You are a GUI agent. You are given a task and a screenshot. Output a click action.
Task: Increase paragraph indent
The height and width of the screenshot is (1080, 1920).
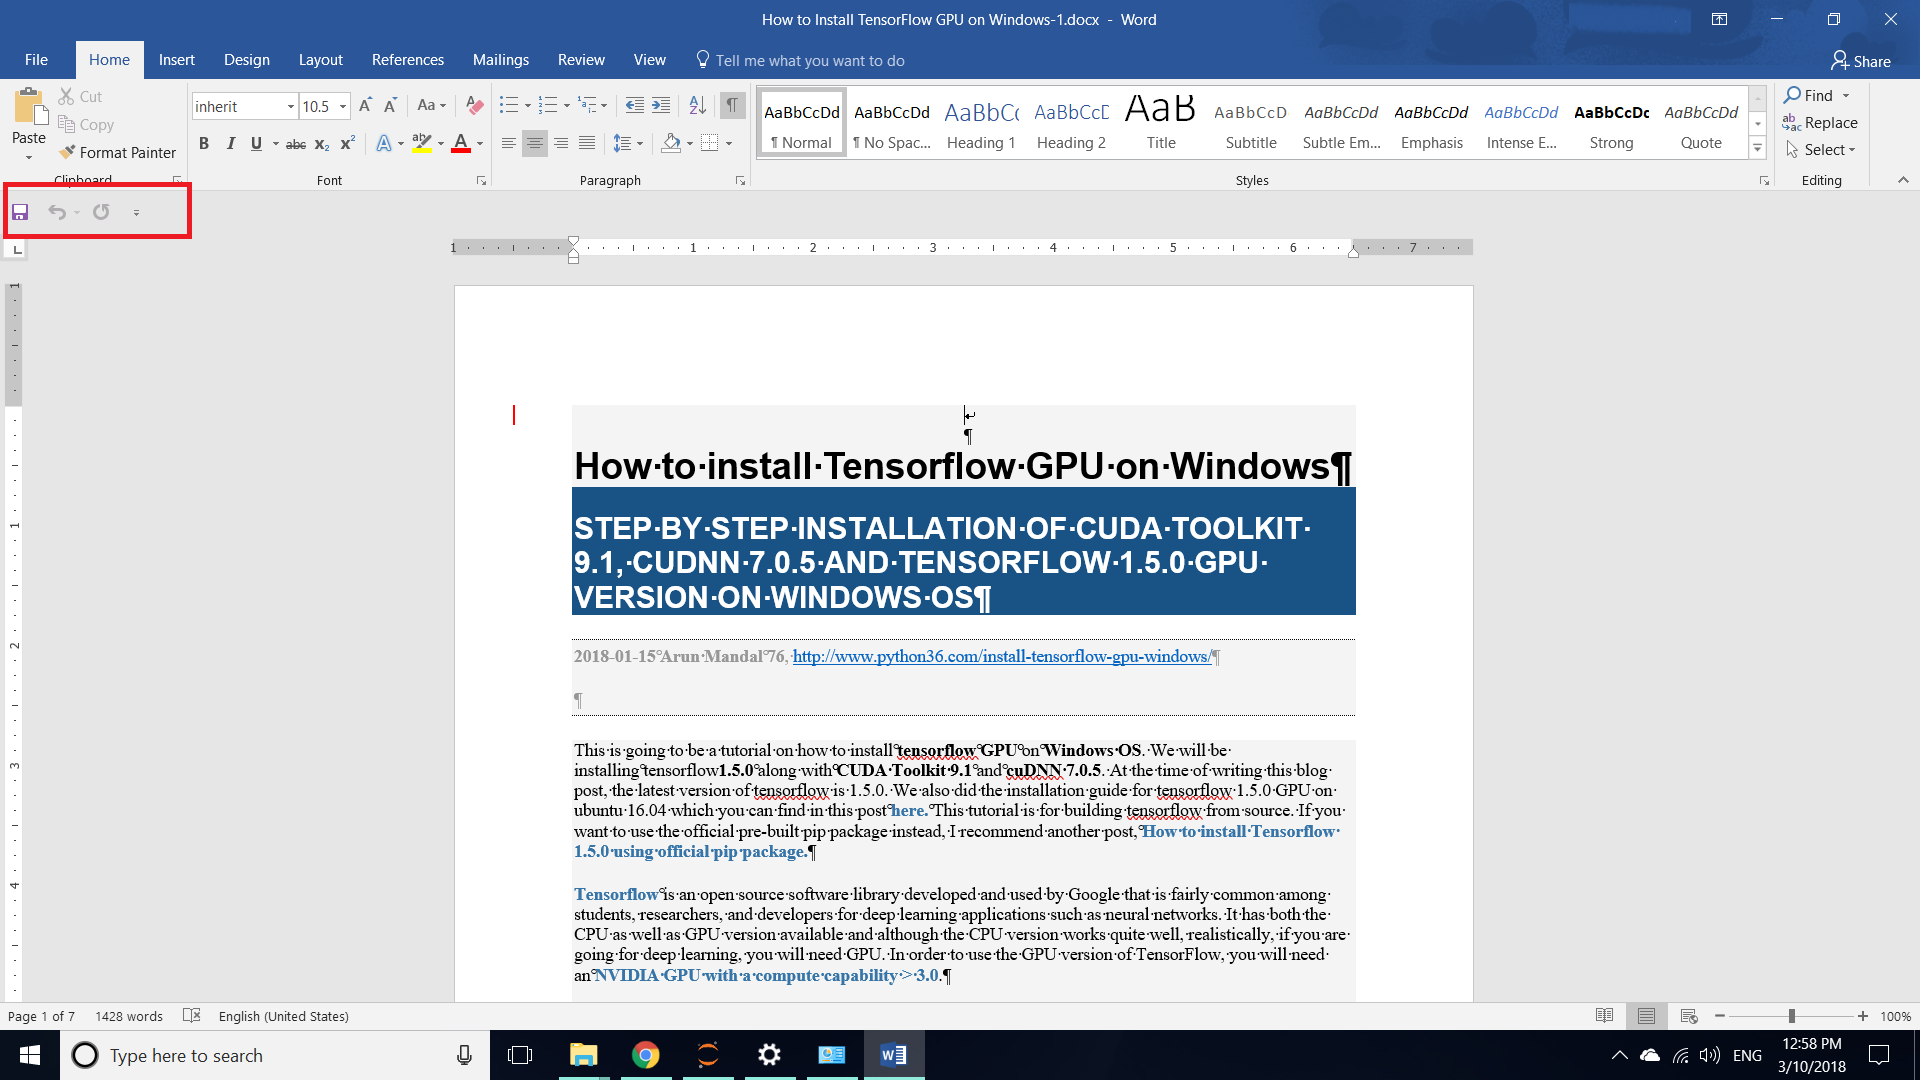point(661,106)
